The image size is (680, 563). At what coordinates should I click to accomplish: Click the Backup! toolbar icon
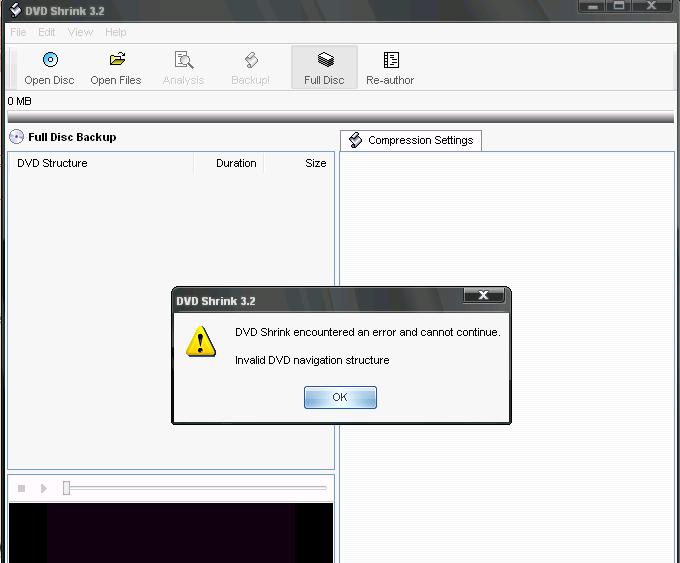coord(251,60)
